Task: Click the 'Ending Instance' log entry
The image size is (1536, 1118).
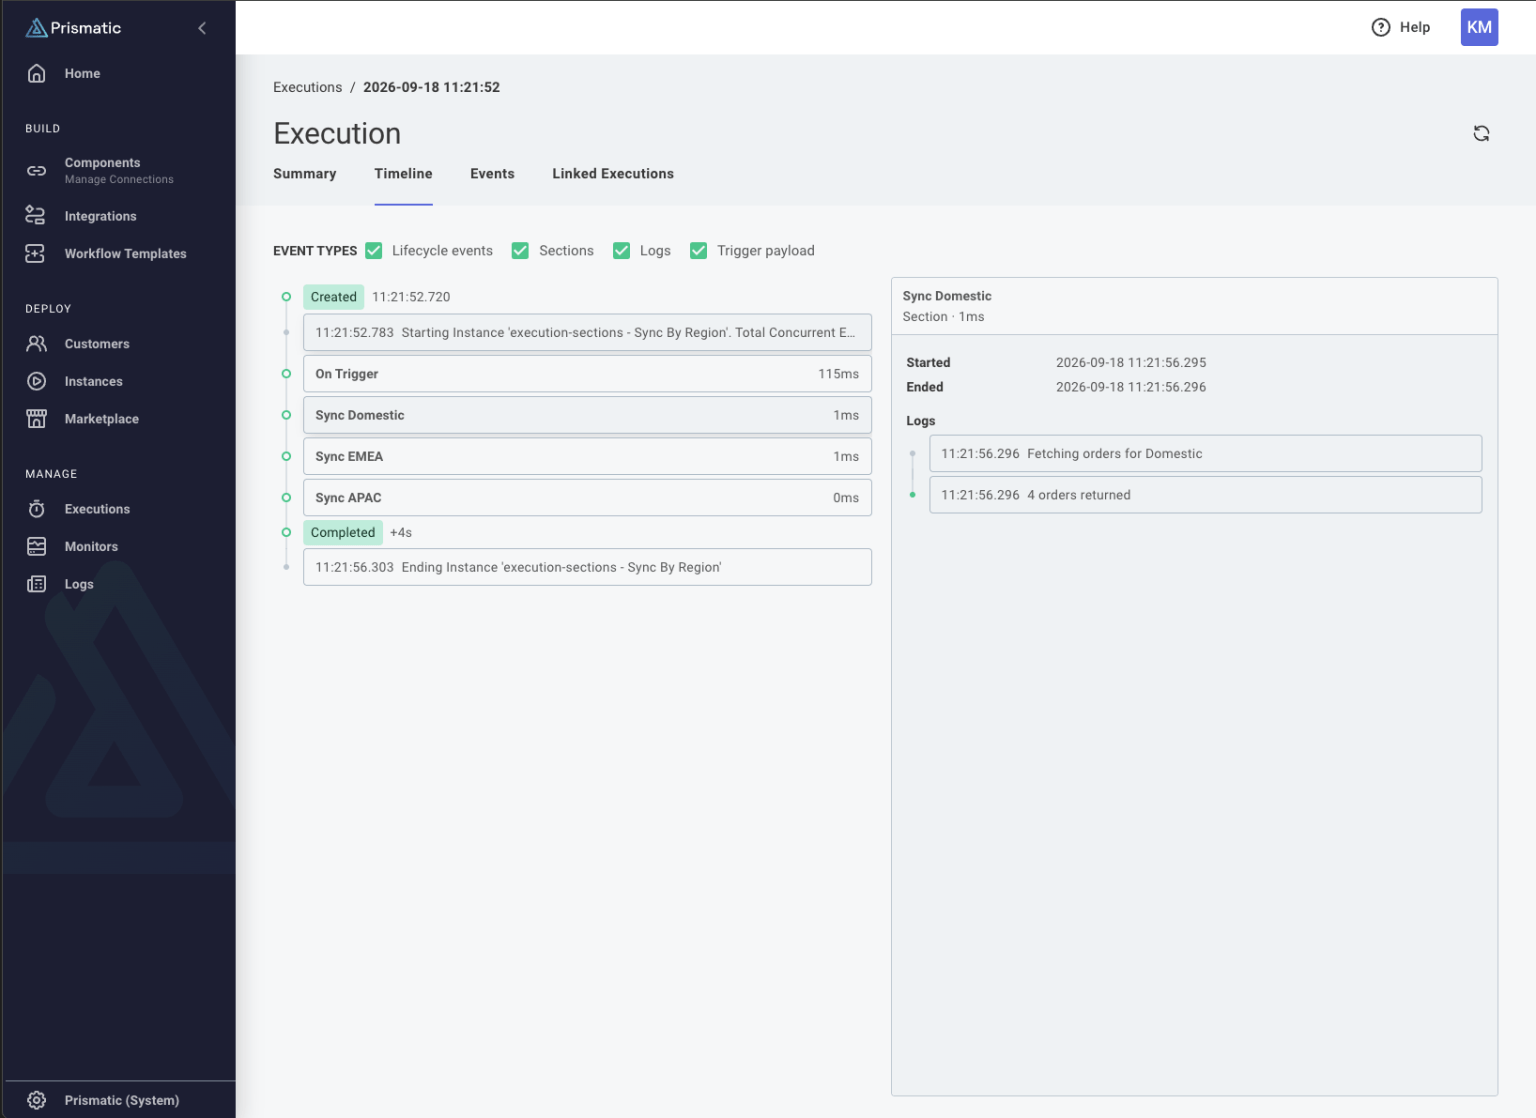Action: (x=587, y=567)
